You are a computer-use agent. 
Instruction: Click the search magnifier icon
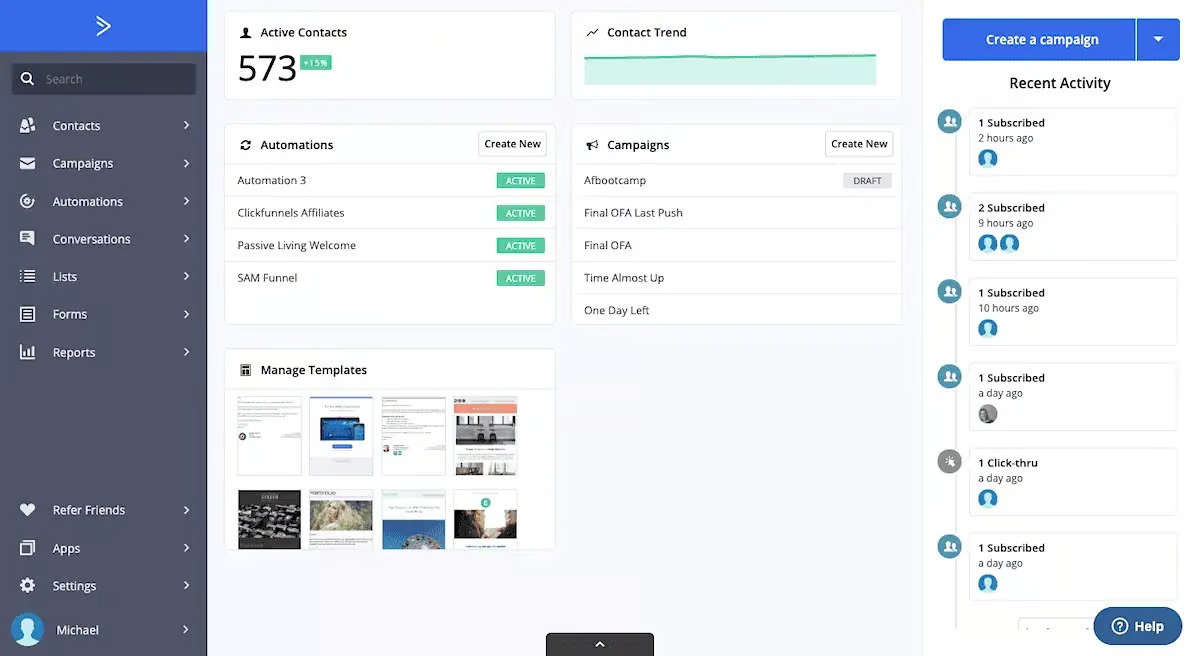29,77
